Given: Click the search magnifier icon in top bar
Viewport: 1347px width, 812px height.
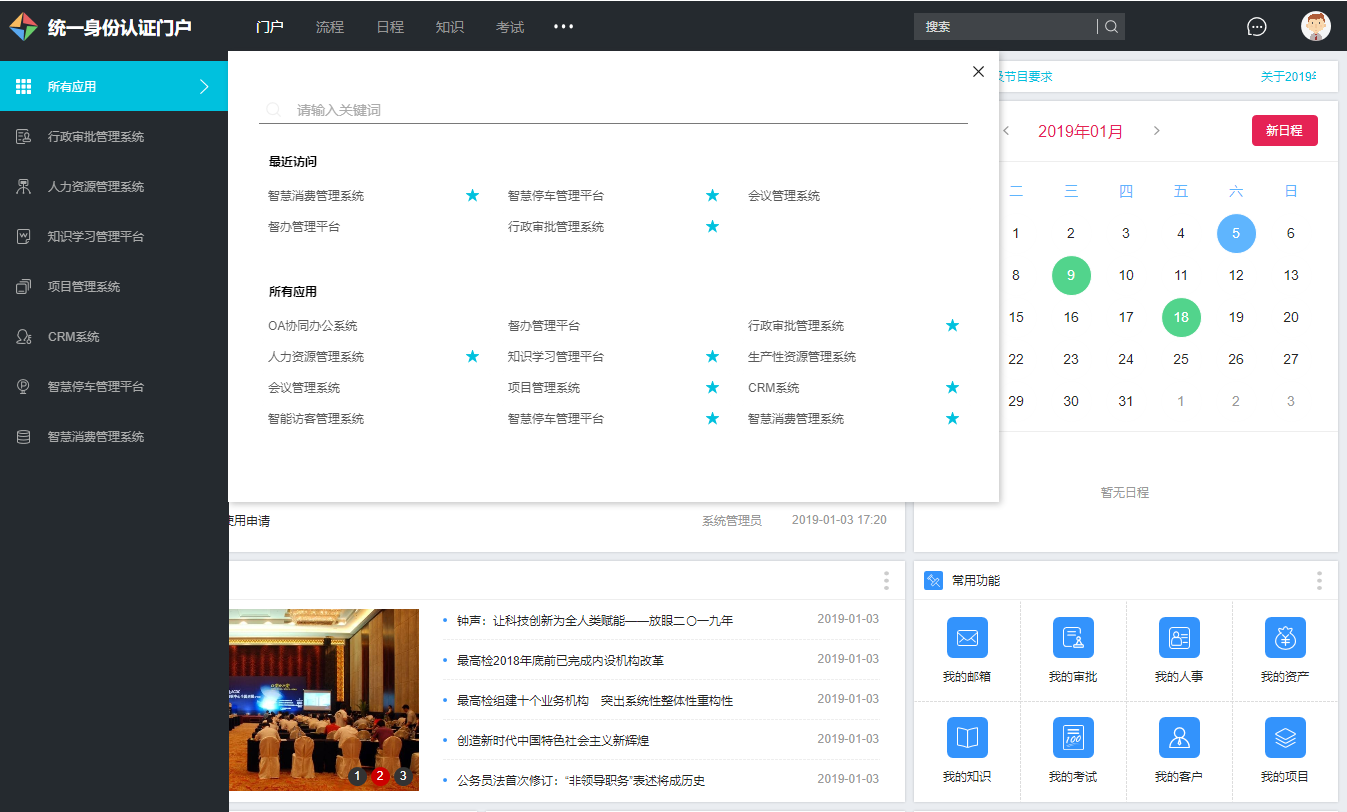Looking at the screenshot, I should tap(1111, 27).
